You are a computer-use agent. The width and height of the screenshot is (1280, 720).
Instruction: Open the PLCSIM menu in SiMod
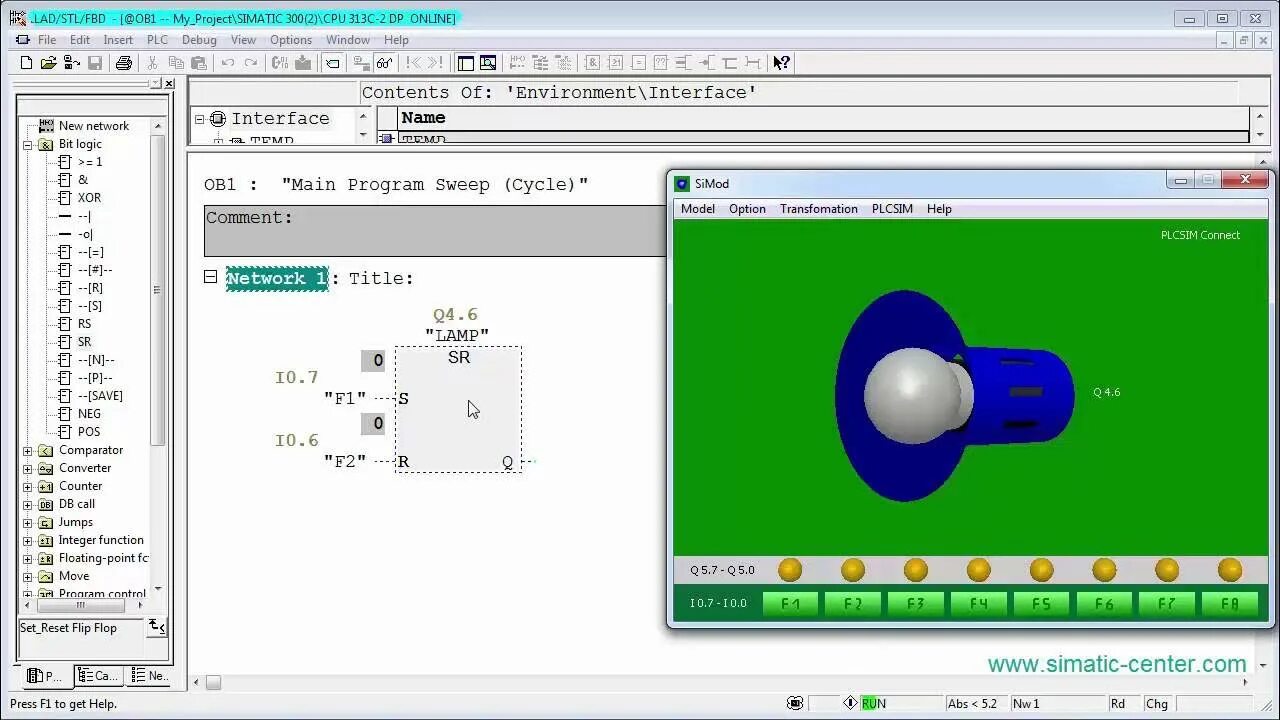892,209
